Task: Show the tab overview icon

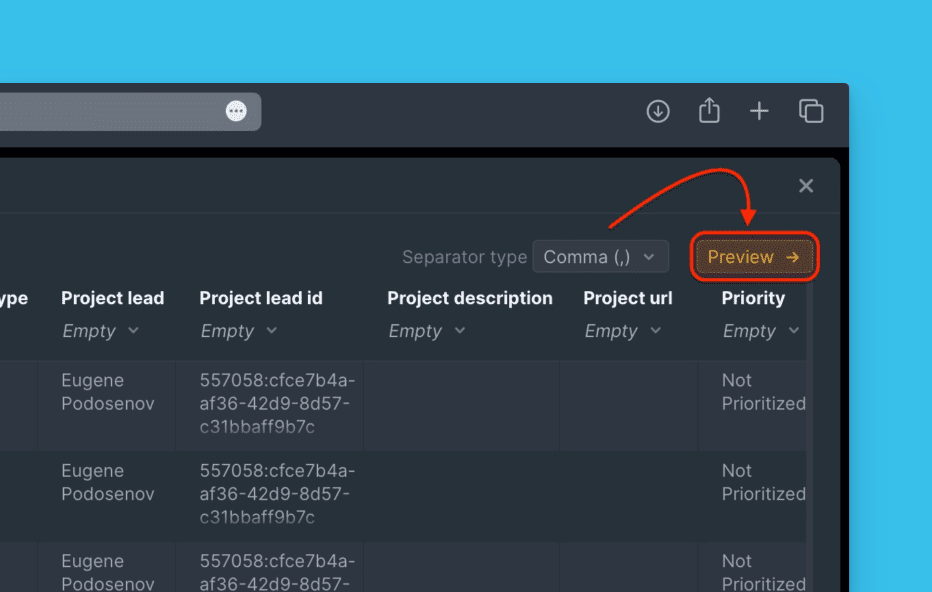Action: click(x=811, y=111)
